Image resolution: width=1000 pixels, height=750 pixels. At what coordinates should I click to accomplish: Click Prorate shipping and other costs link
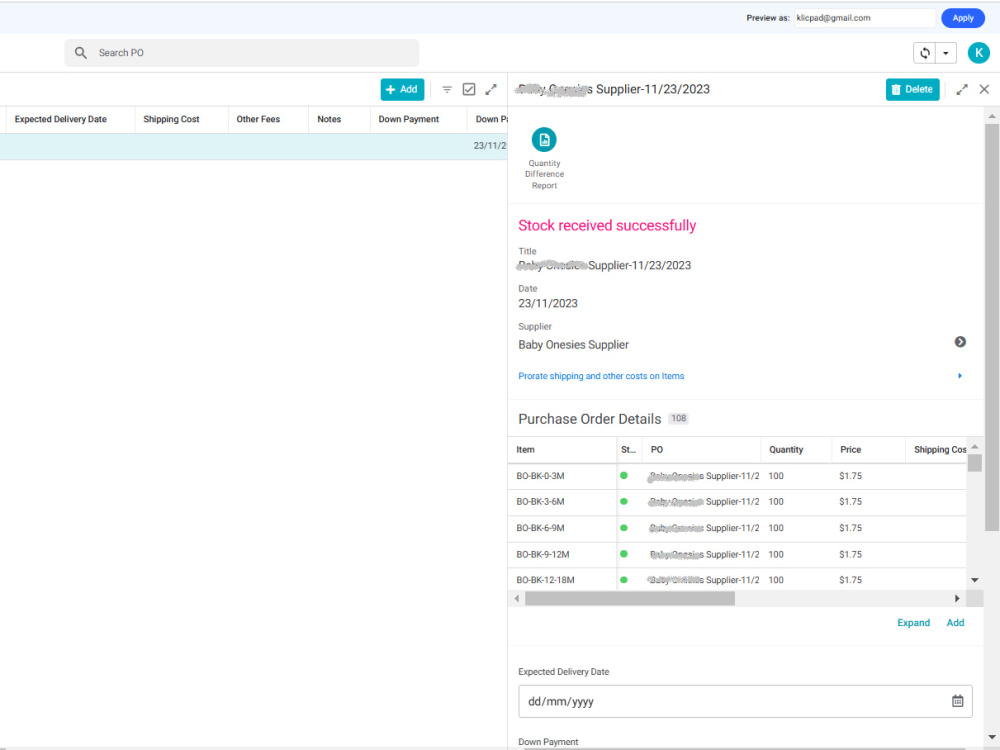tap(601, 376)
